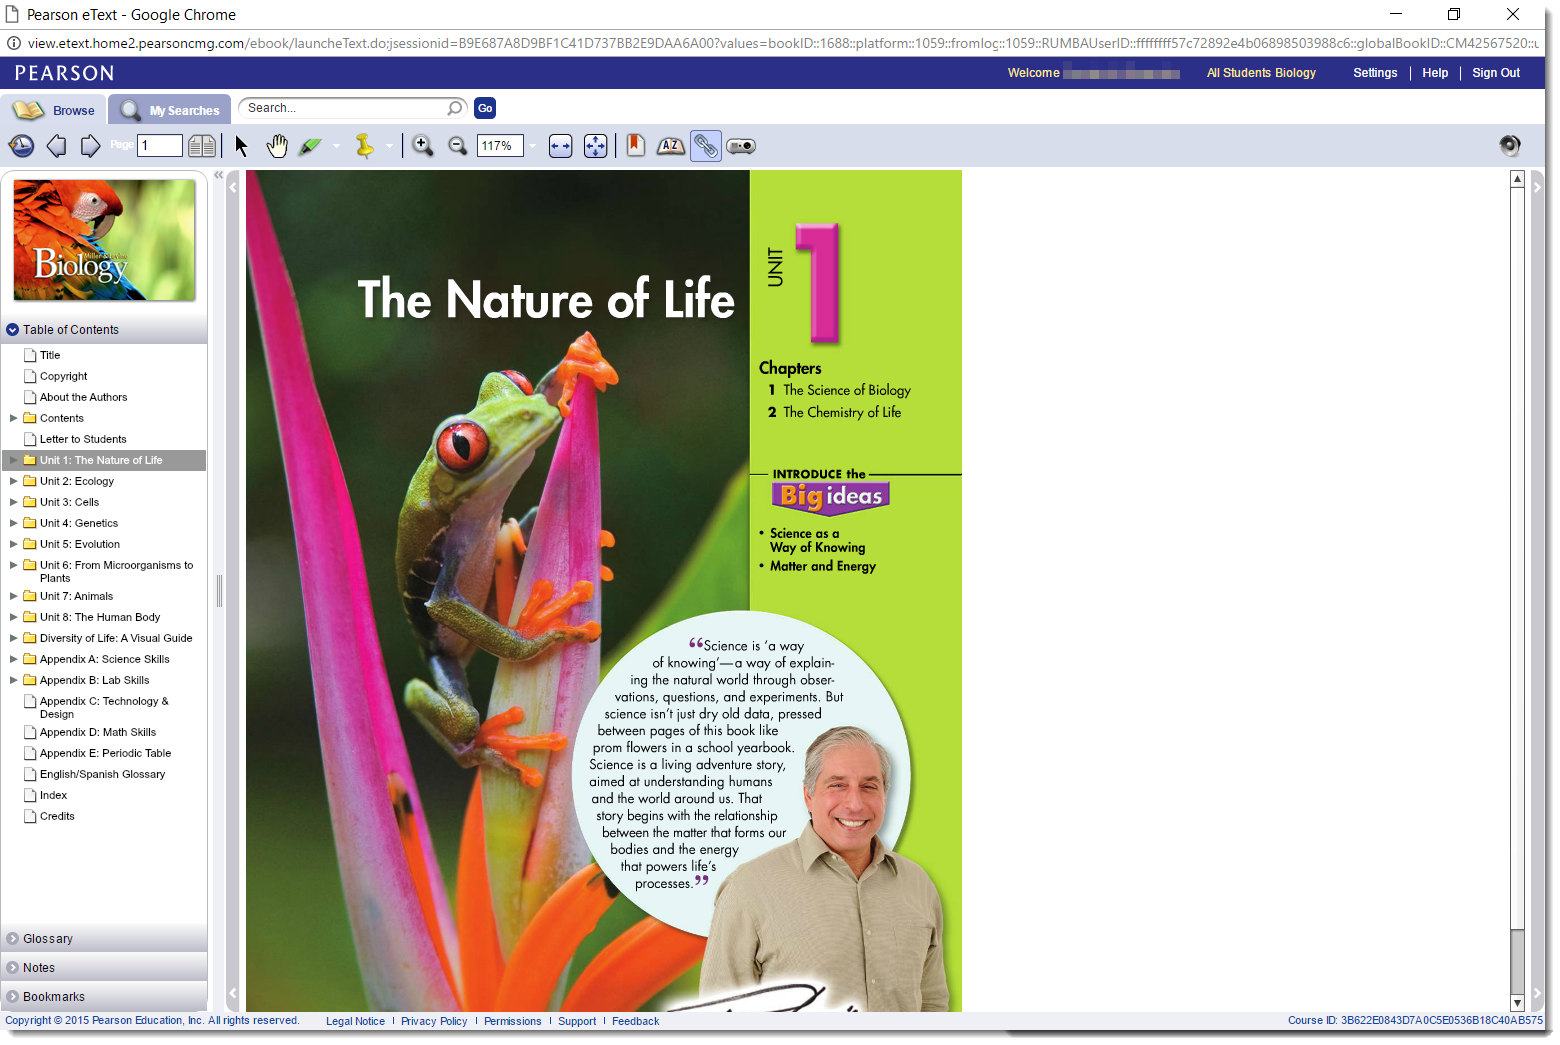Click the history clock icon
Viewport: 1560px width, 1045px height.
pos(21,146)
